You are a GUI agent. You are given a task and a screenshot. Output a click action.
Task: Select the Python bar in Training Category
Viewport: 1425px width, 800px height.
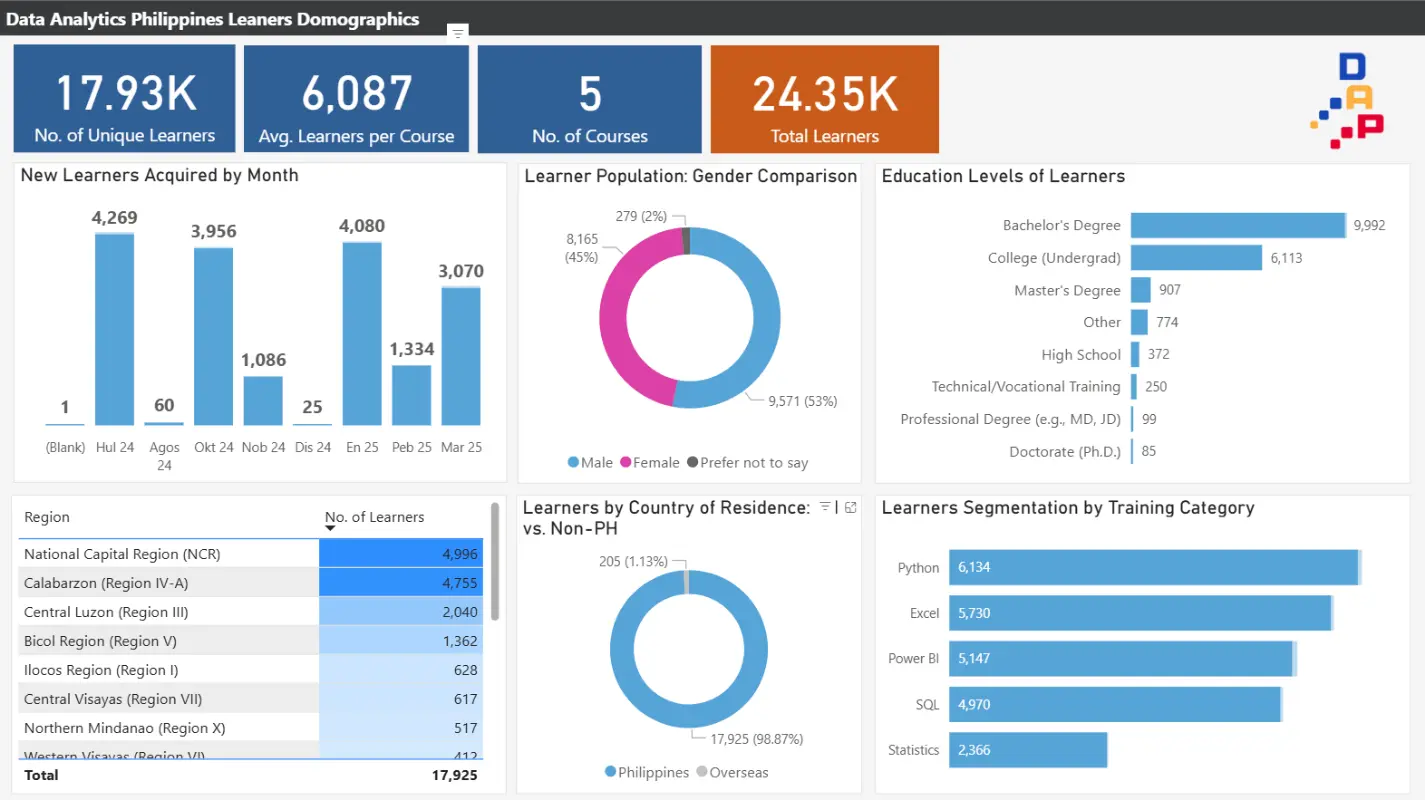[x=1152, y=567]
